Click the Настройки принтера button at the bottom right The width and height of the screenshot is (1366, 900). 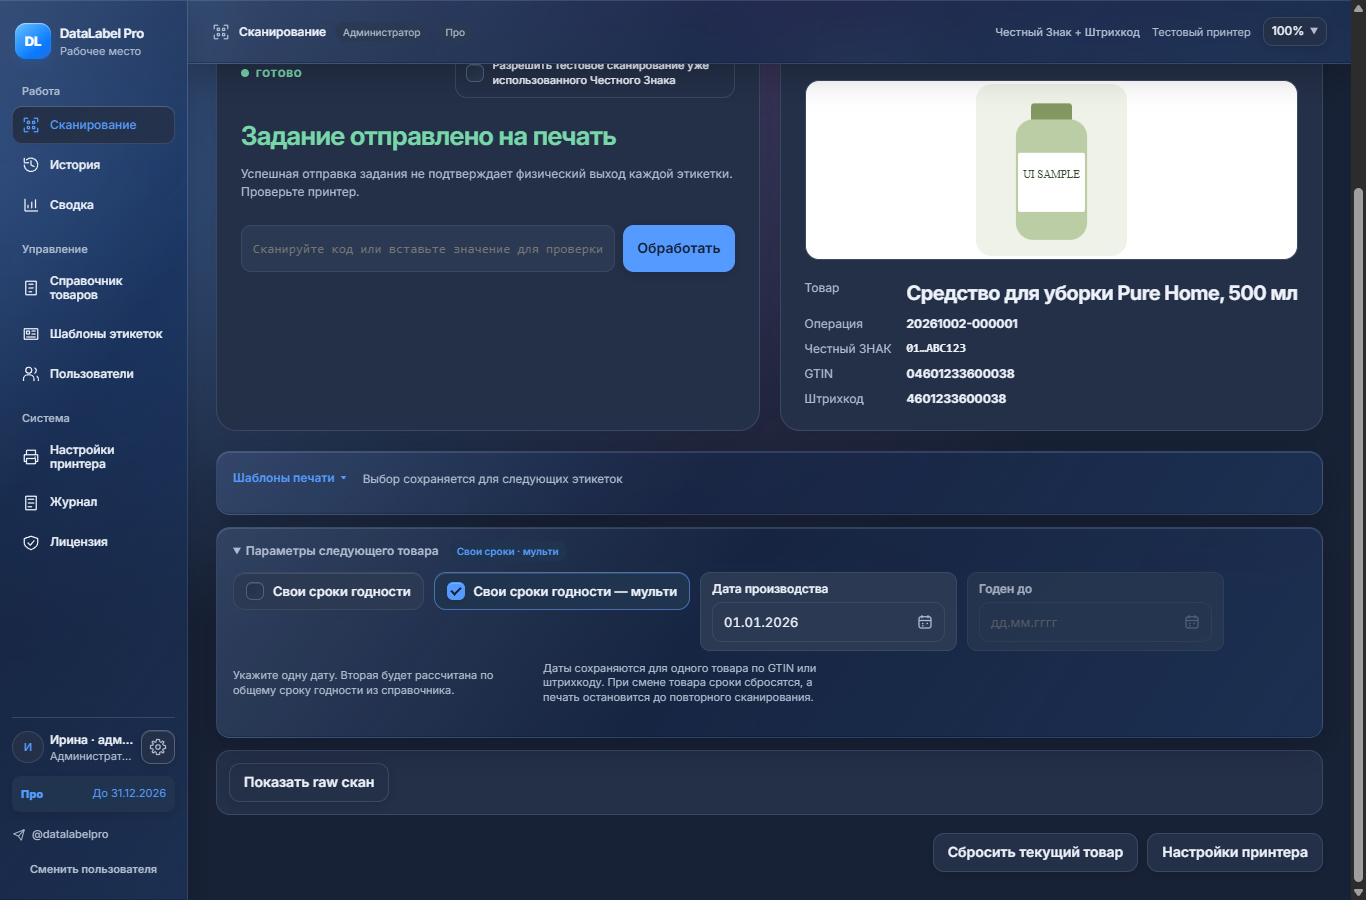(x=1235, y=852)
